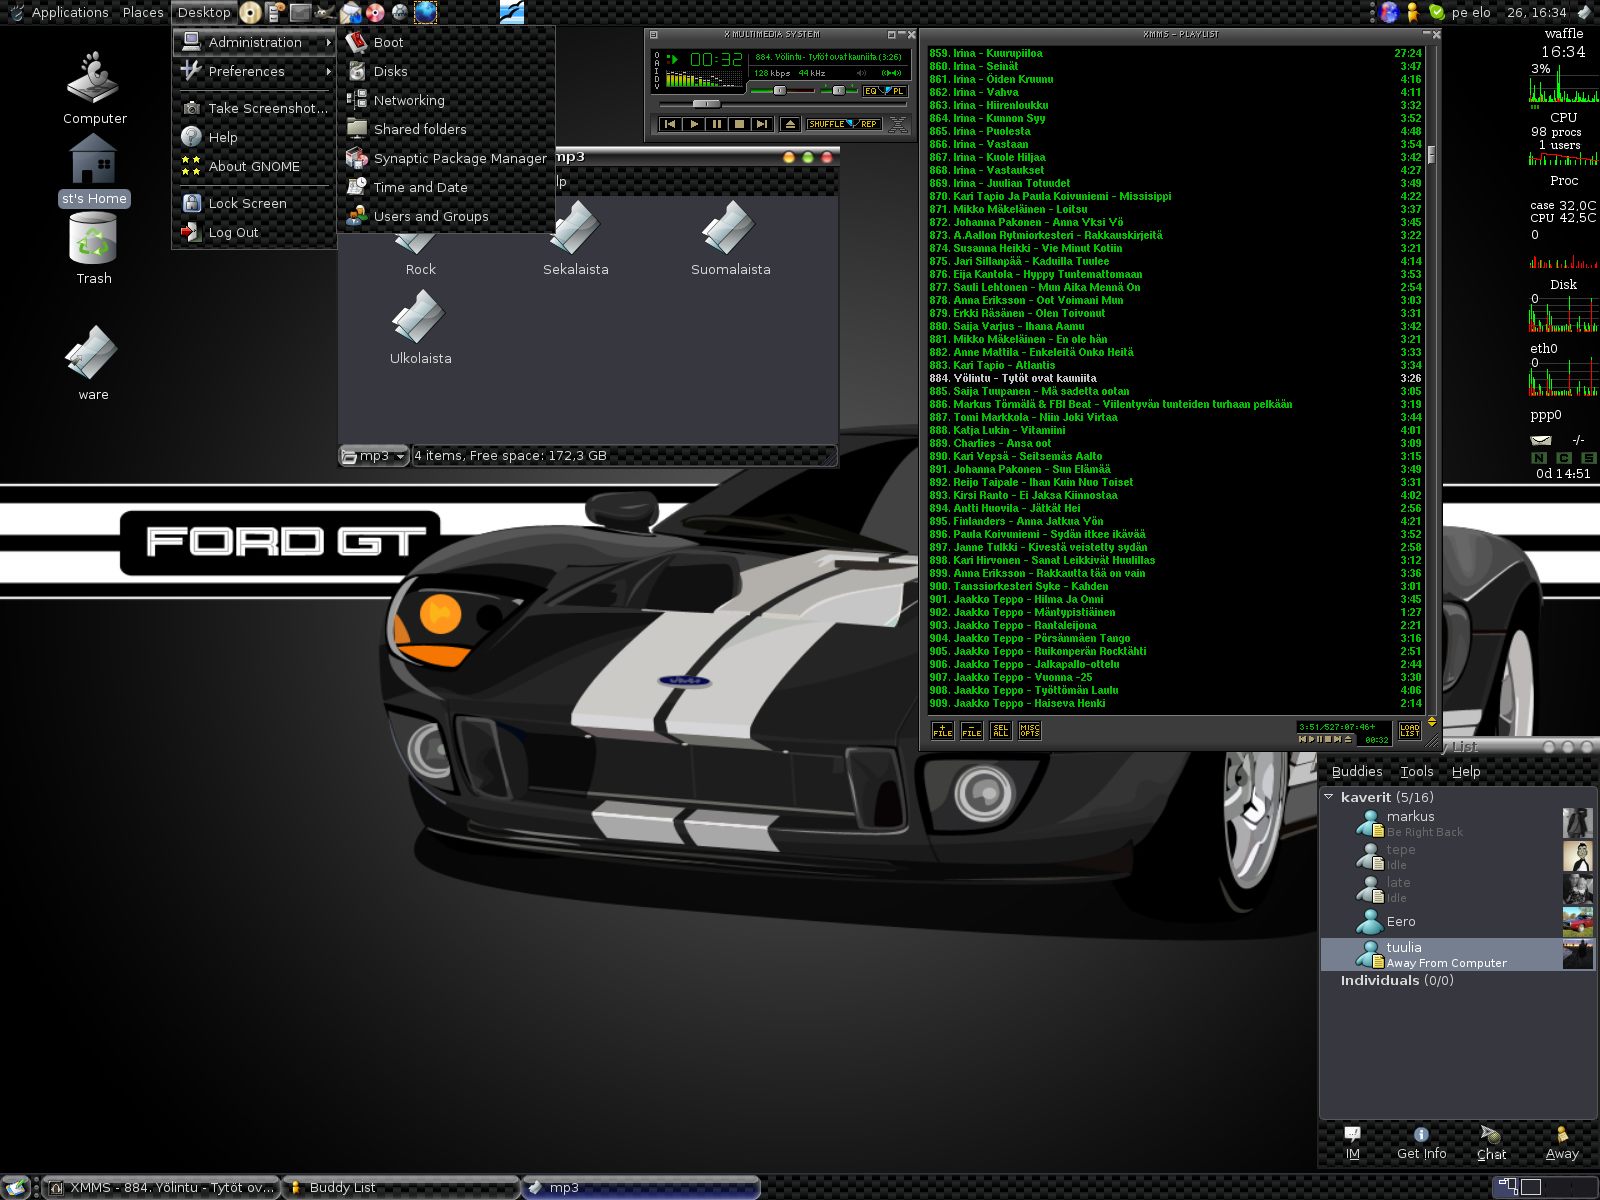Open the Buddies menu in the Buddy List
The width and height of the screenshot is (1600, 1200).
(x=1357, y=771)
